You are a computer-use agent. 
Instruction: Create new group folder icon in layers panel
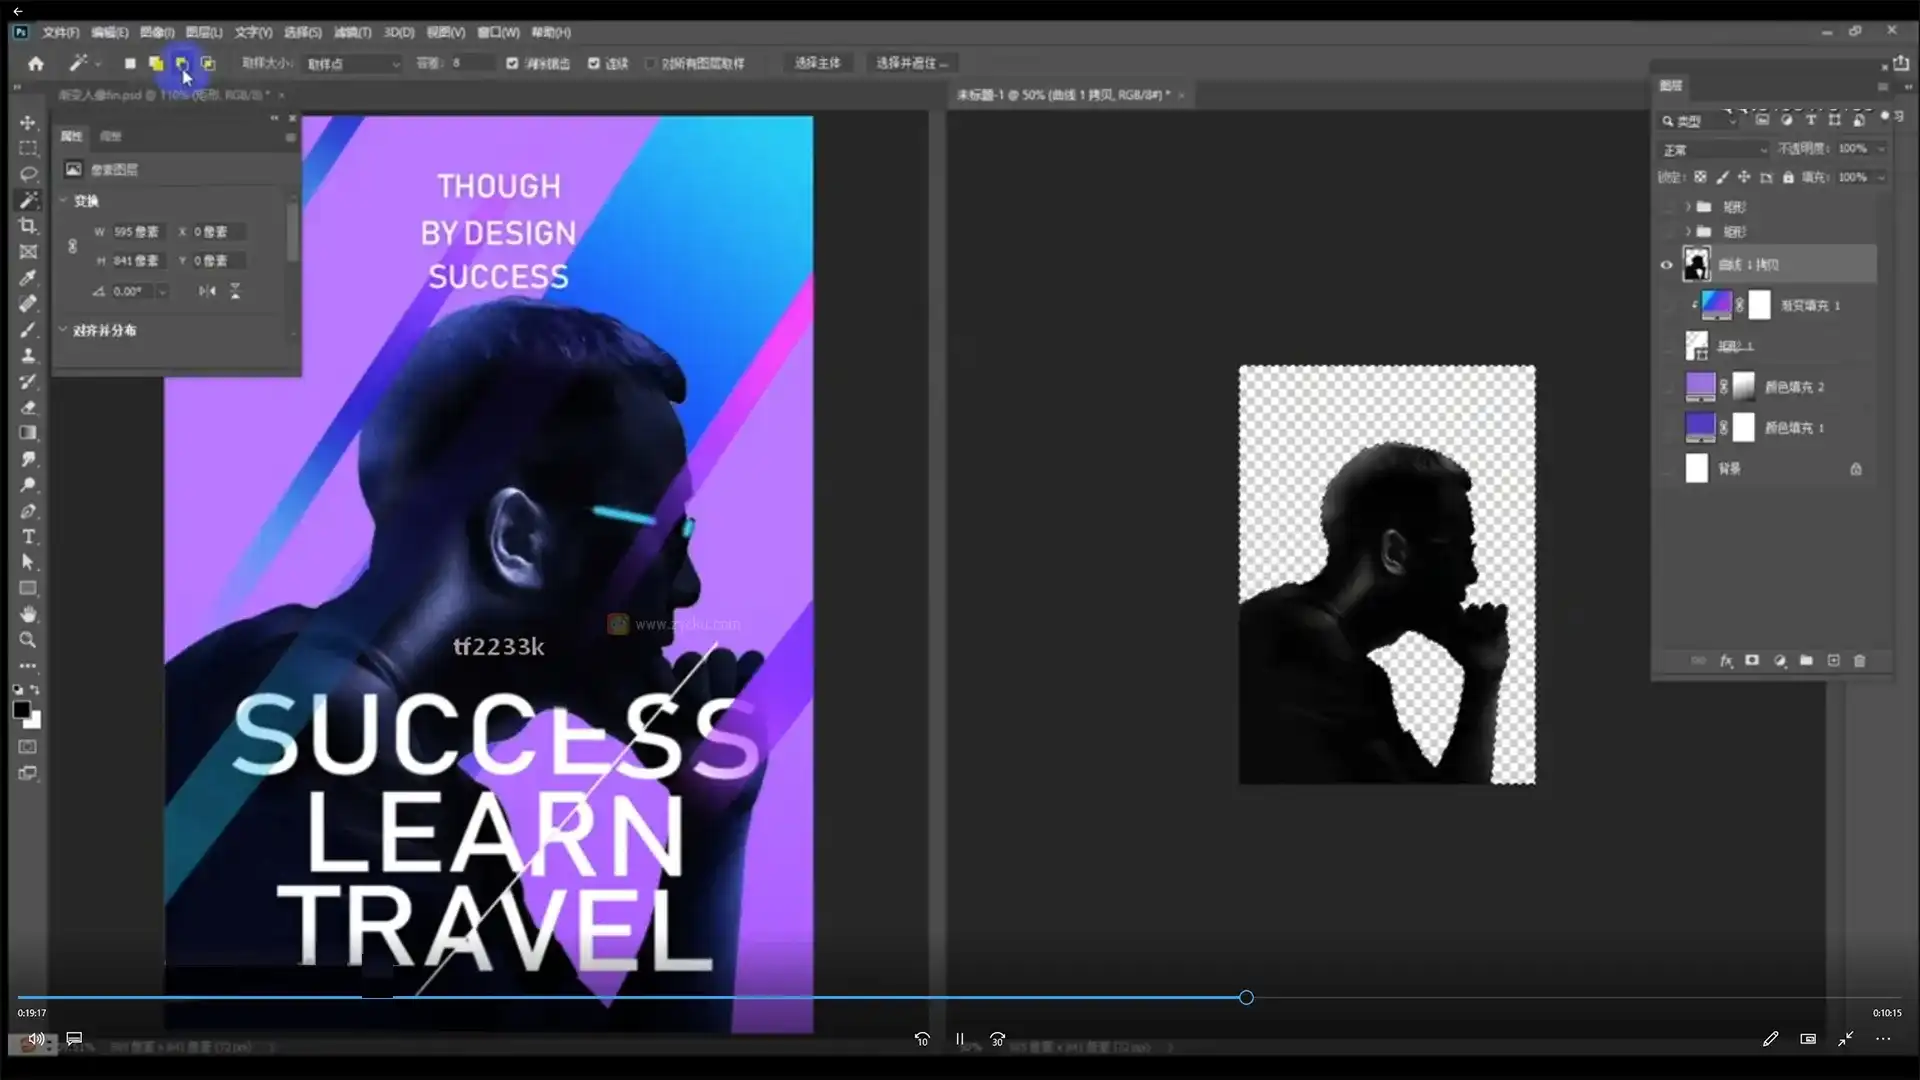point(1806,661)
